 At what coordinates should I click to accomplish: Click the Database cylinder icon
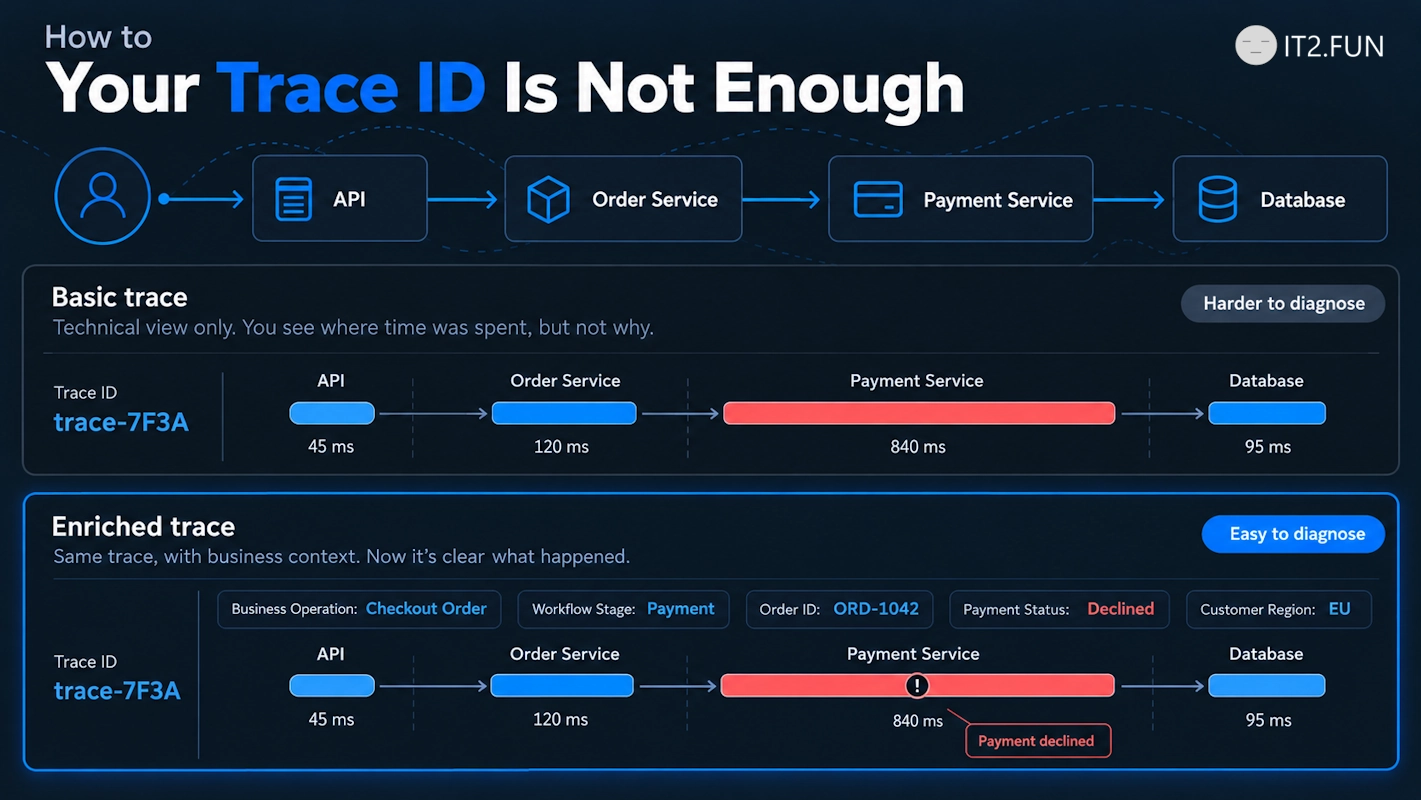1217,199
